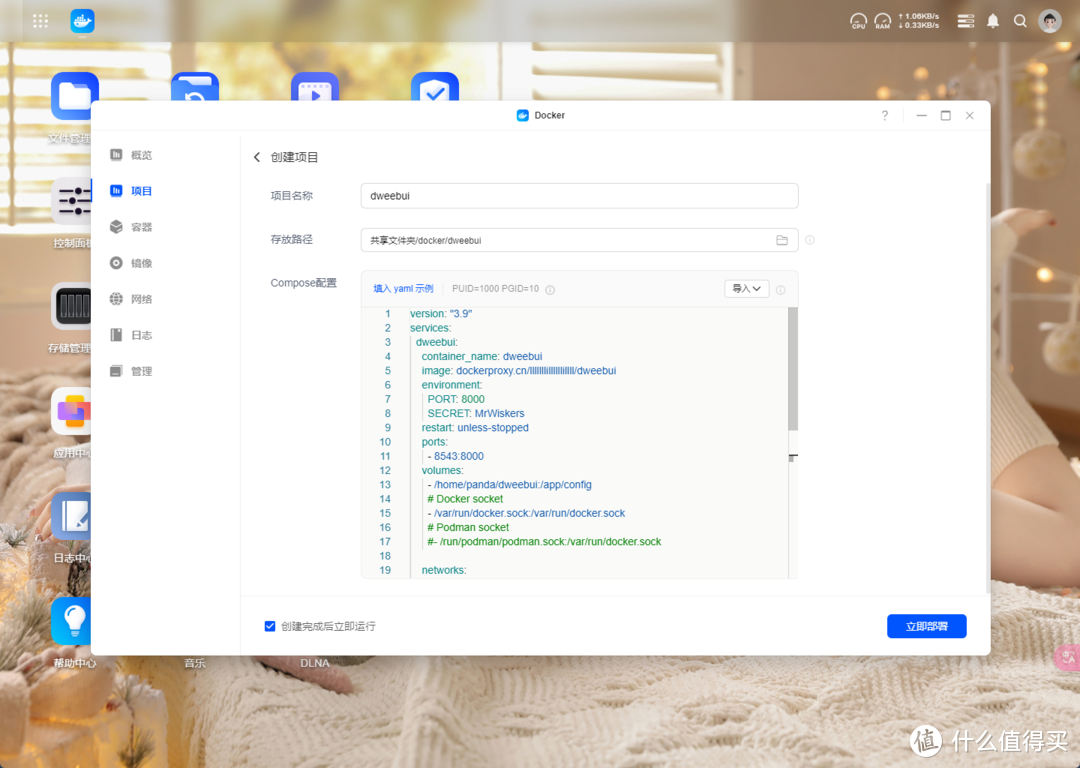Uncheck 创建完成后立即运行 checkbox

point(270,626)
